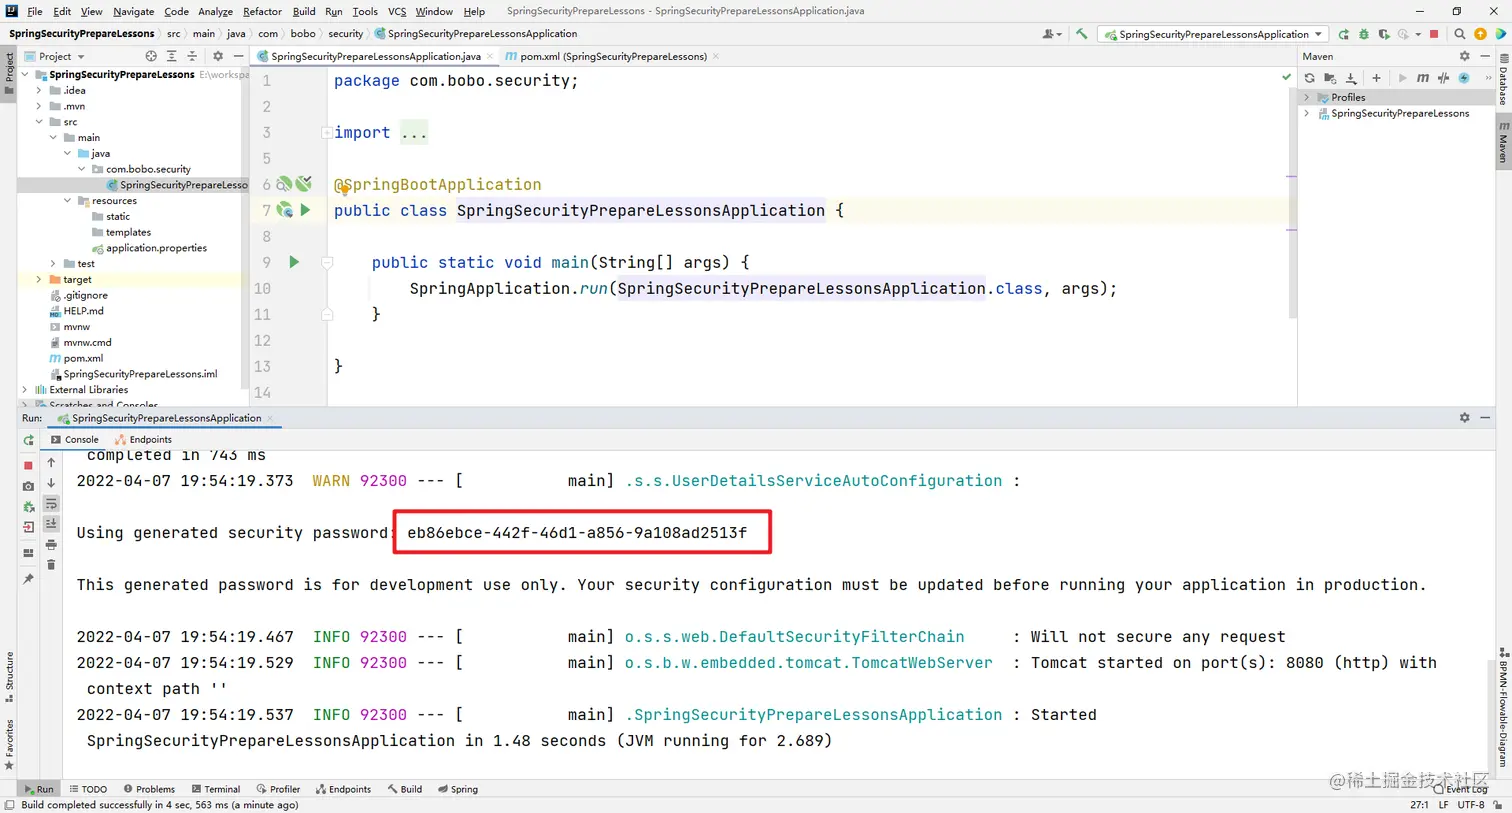1512x813 pixels.
Task: Expand the .idea folder
Action: coord(39,90)
